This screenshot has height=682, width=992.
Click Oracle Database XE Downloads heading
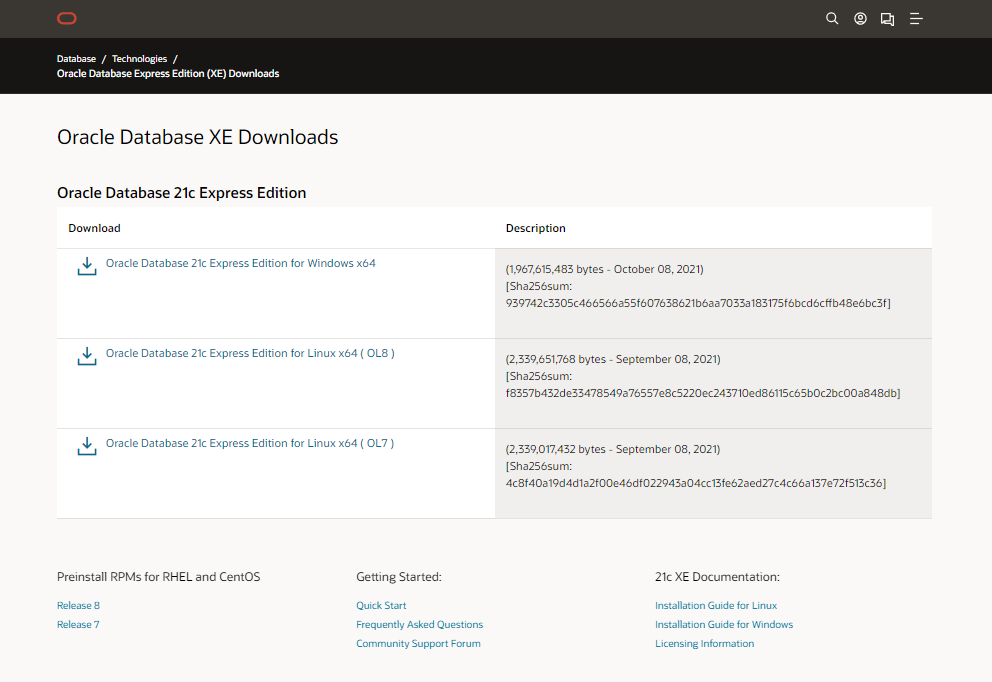click(197, 137)
